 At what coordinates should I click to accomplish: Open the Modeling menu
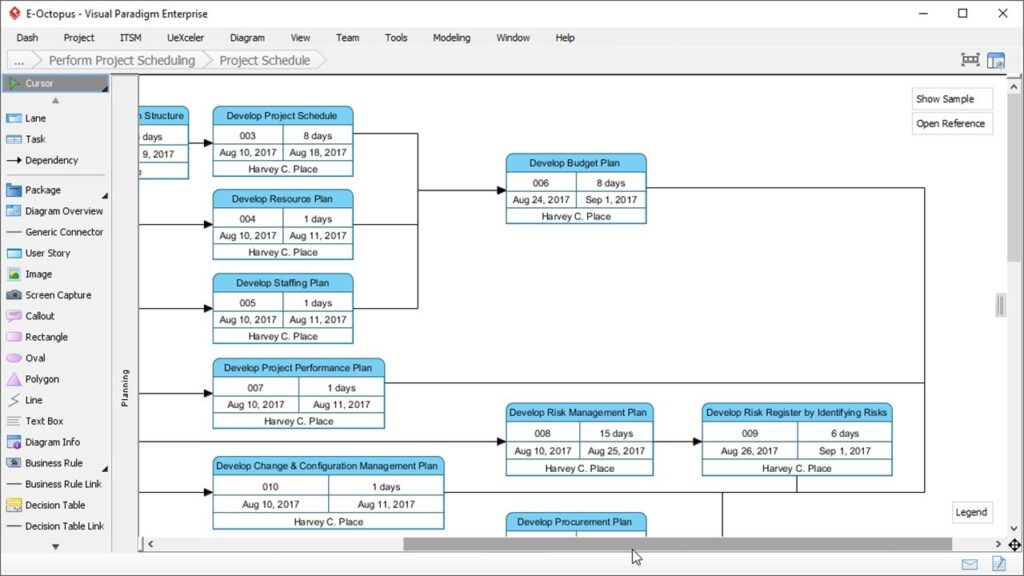tap(451, 37)
